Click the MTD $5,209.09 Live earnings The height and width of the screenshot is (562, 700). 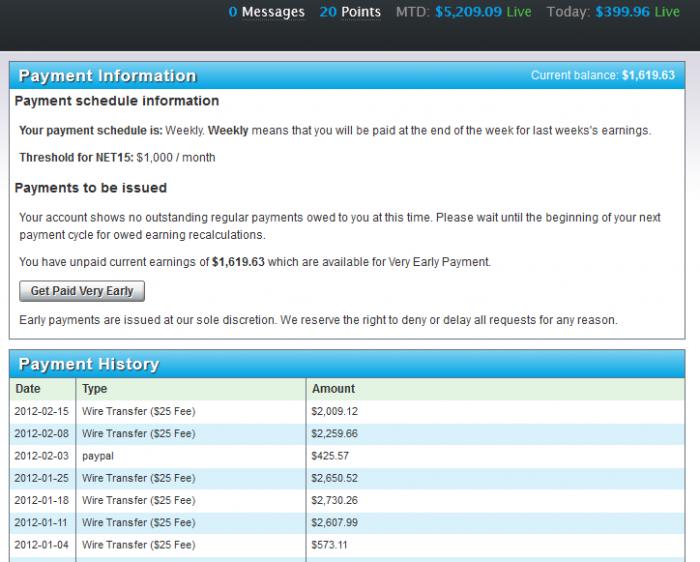click(463, 12)
